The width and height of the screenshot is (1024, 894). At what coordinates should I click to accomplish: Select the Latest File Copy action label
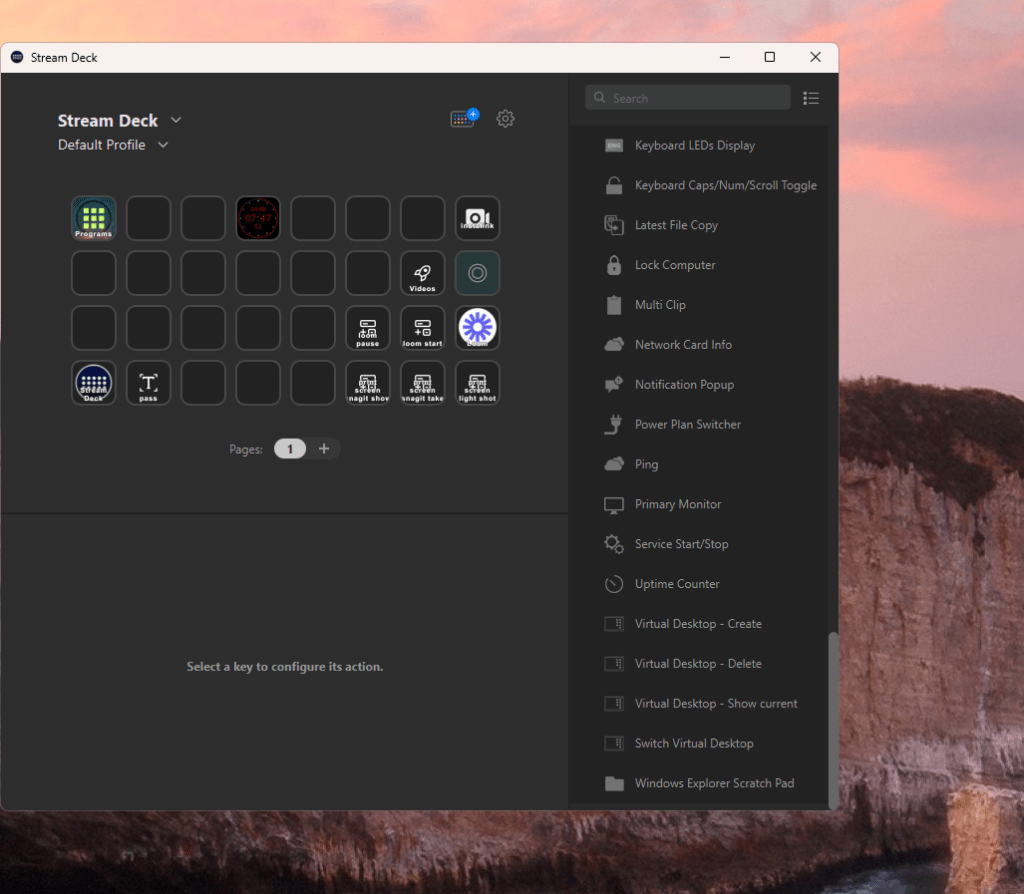tap(676, 225)
